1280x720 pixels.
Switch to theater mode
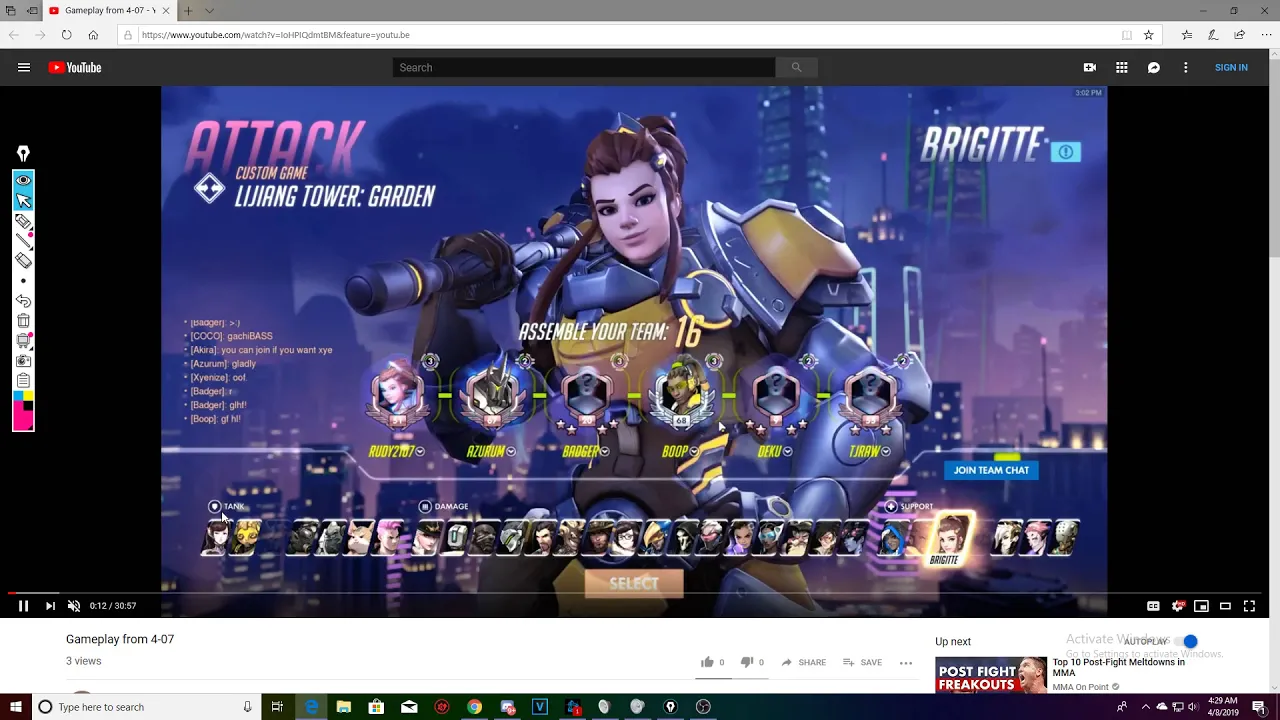(1225, 606)
